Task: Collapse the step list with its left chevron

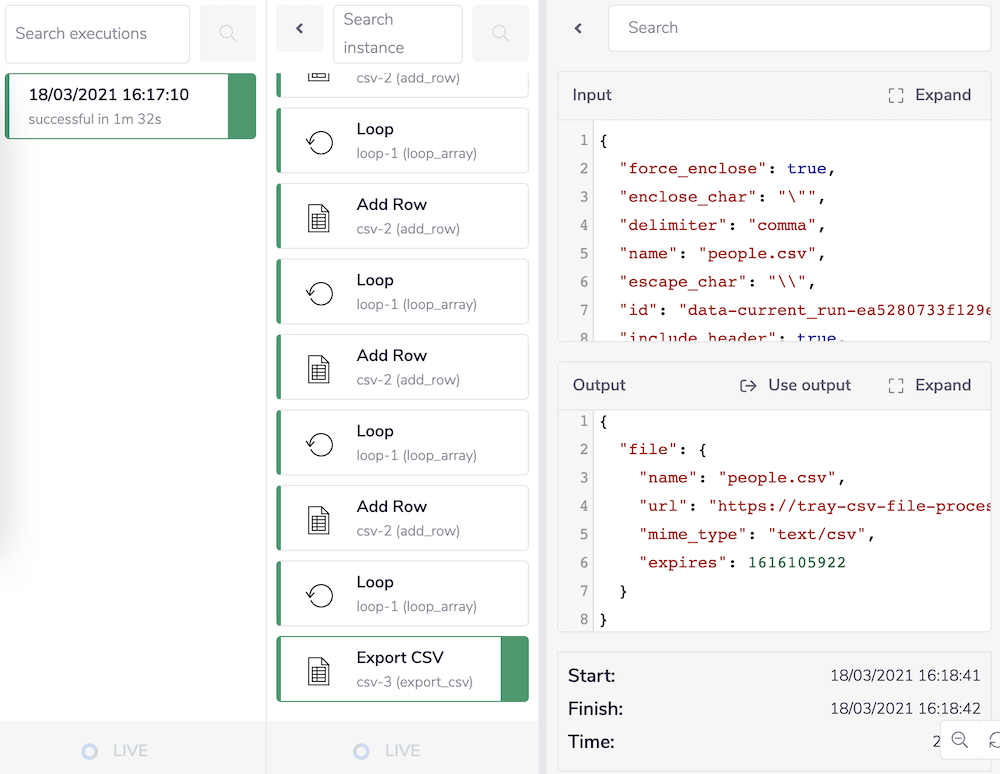Action: point(299,28)
